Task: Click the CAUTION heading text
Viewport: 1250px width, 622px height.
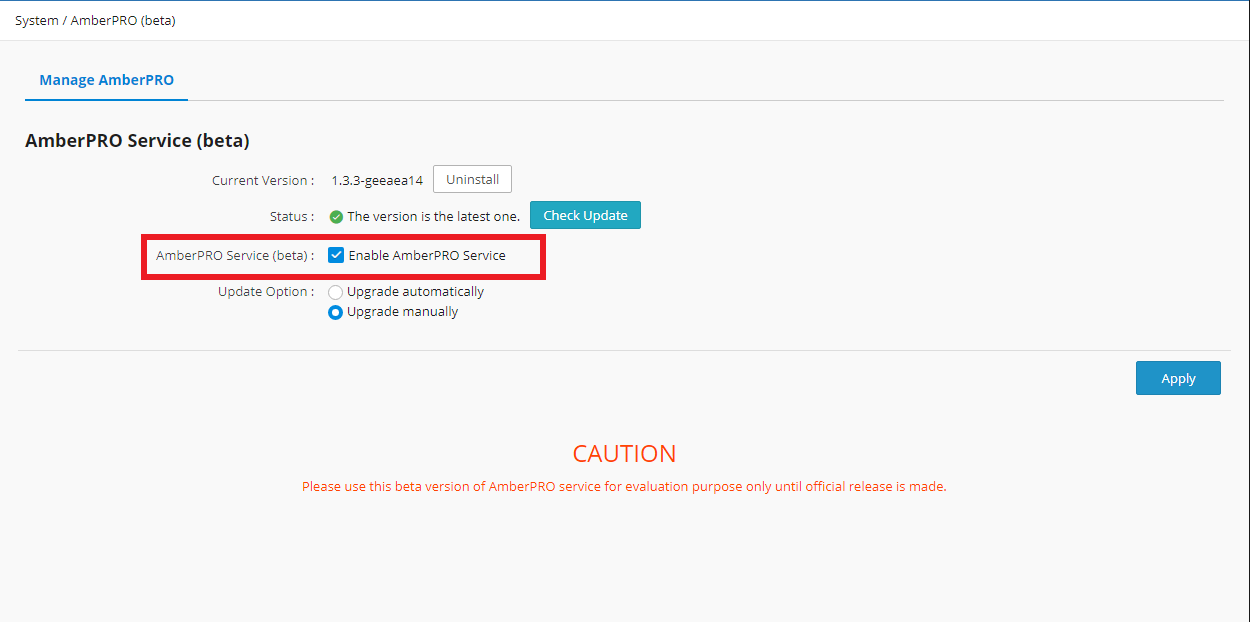Action: coord(624,453)
